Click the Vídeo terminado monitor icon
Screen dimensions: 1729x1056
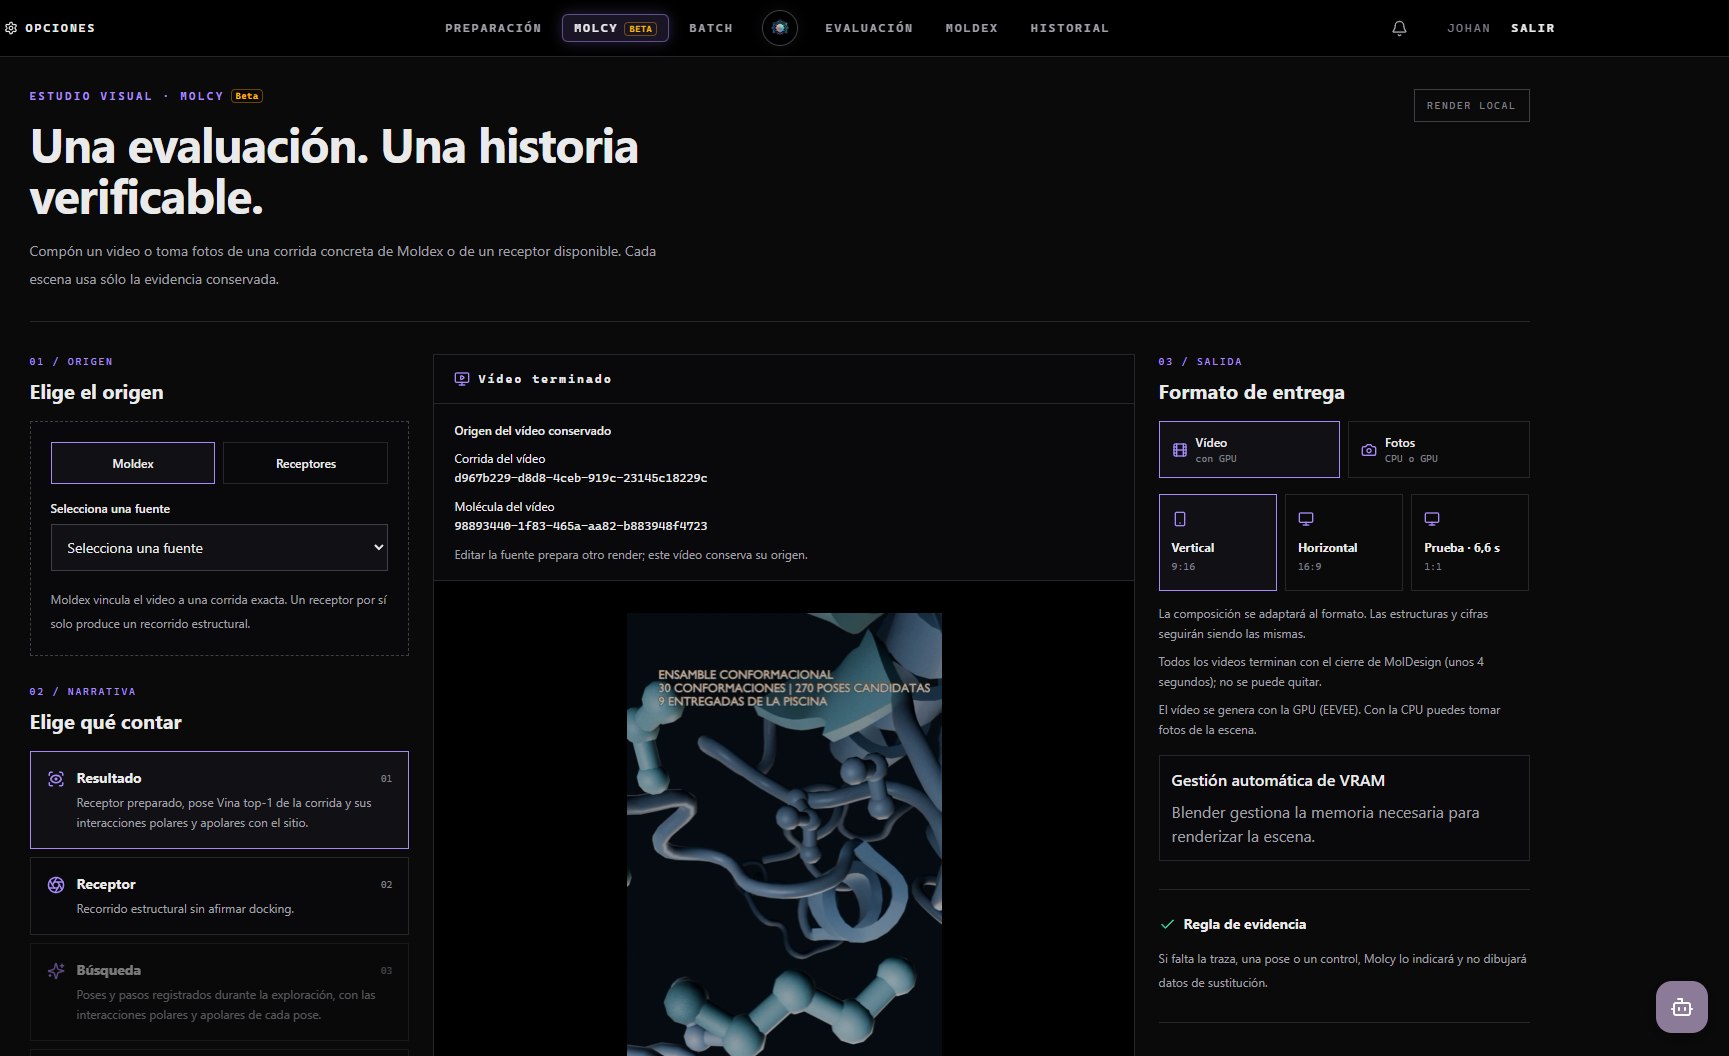(462, 379)
